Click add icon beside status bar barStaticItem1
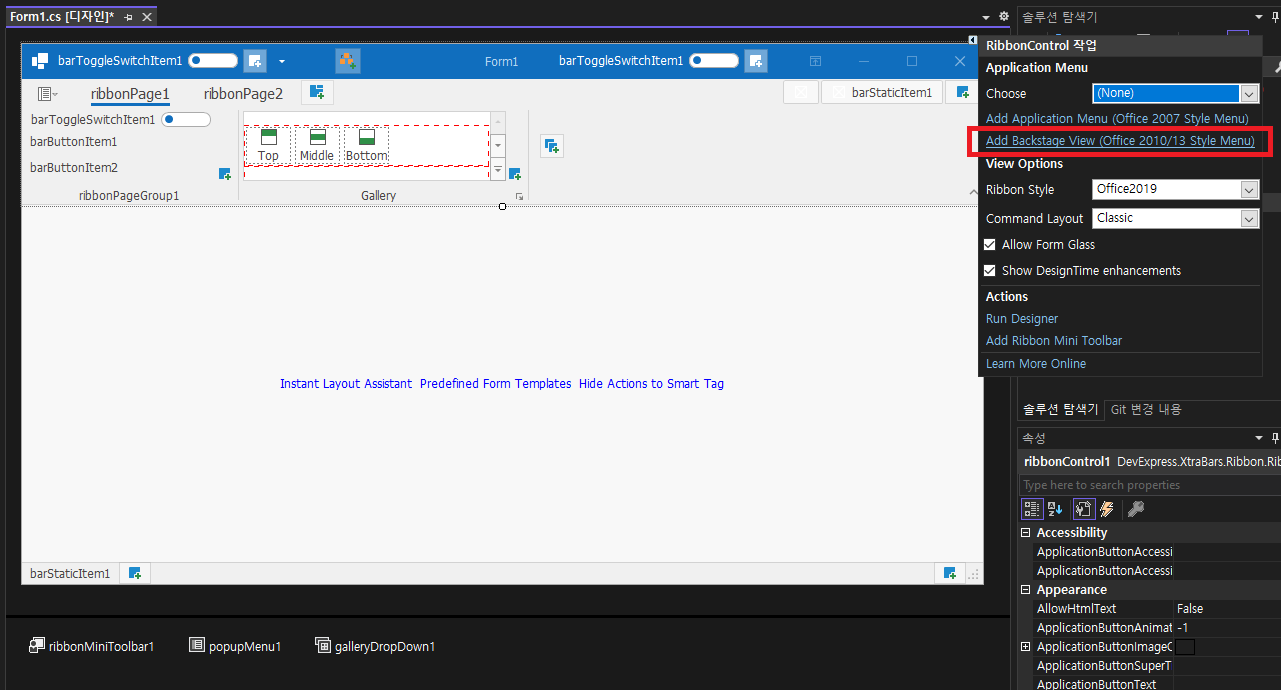Viewport: 1281px width, 690px height. [x=134, y=573]
